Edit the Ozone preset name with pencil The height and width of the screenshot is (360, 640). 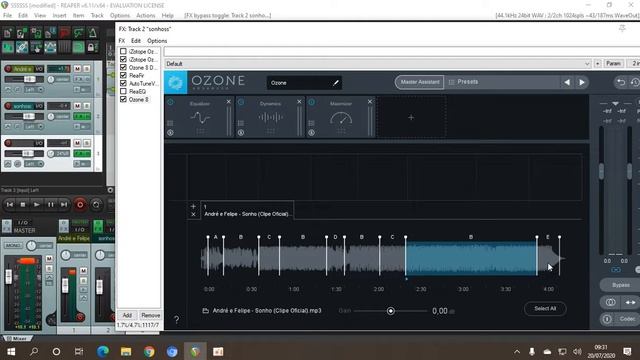336,83
